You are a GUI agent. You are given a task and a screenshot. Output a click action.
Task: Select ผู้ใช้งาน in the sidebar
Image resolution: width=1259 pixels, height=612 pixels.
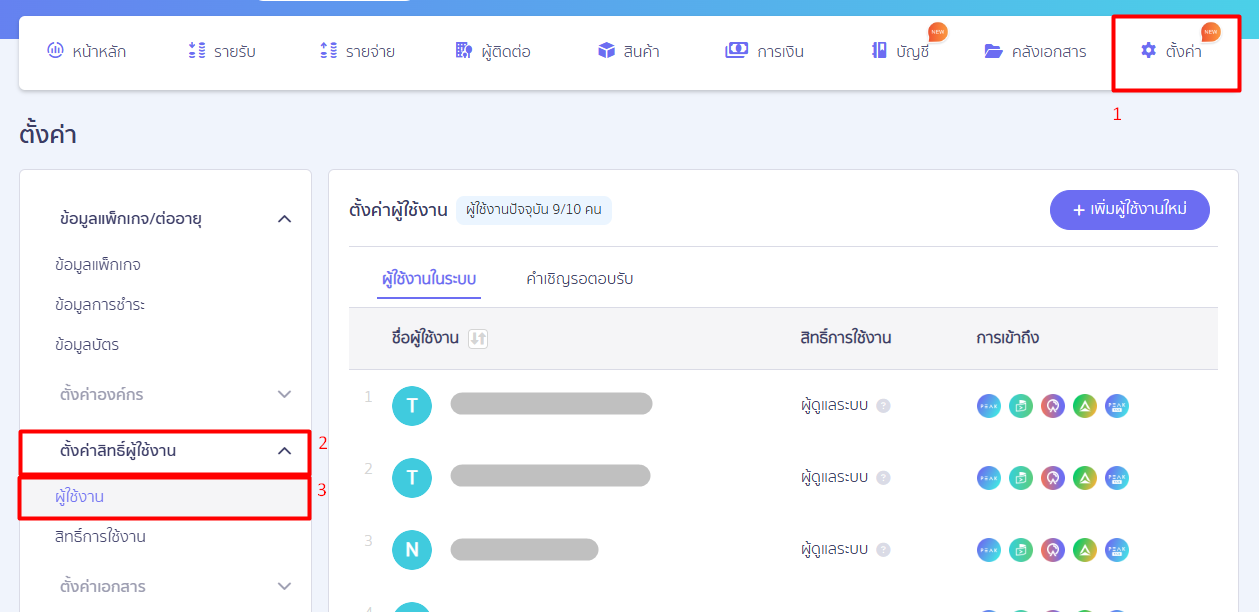(164, 497)
